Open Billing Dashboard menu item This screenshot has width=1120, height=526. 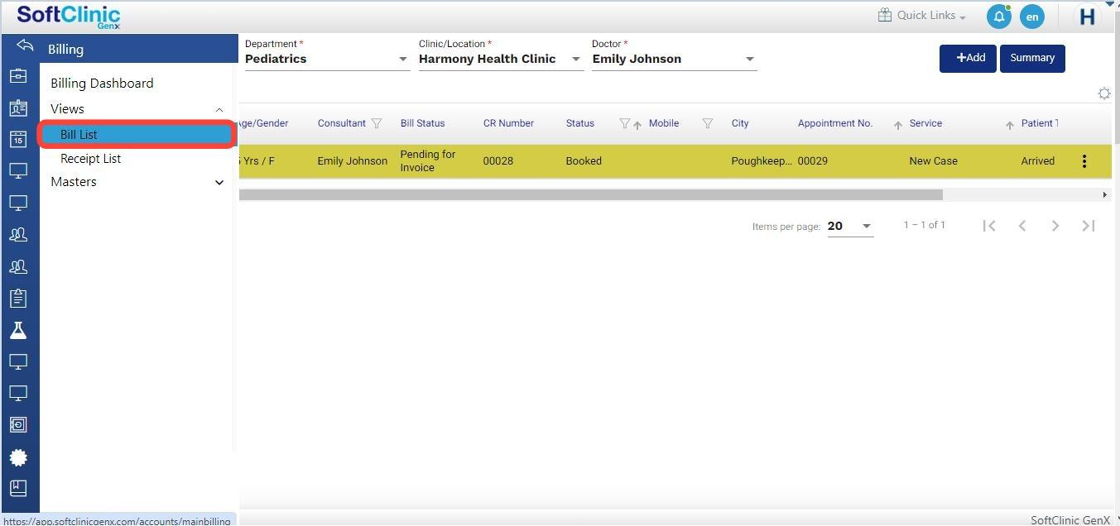point(102,83)
